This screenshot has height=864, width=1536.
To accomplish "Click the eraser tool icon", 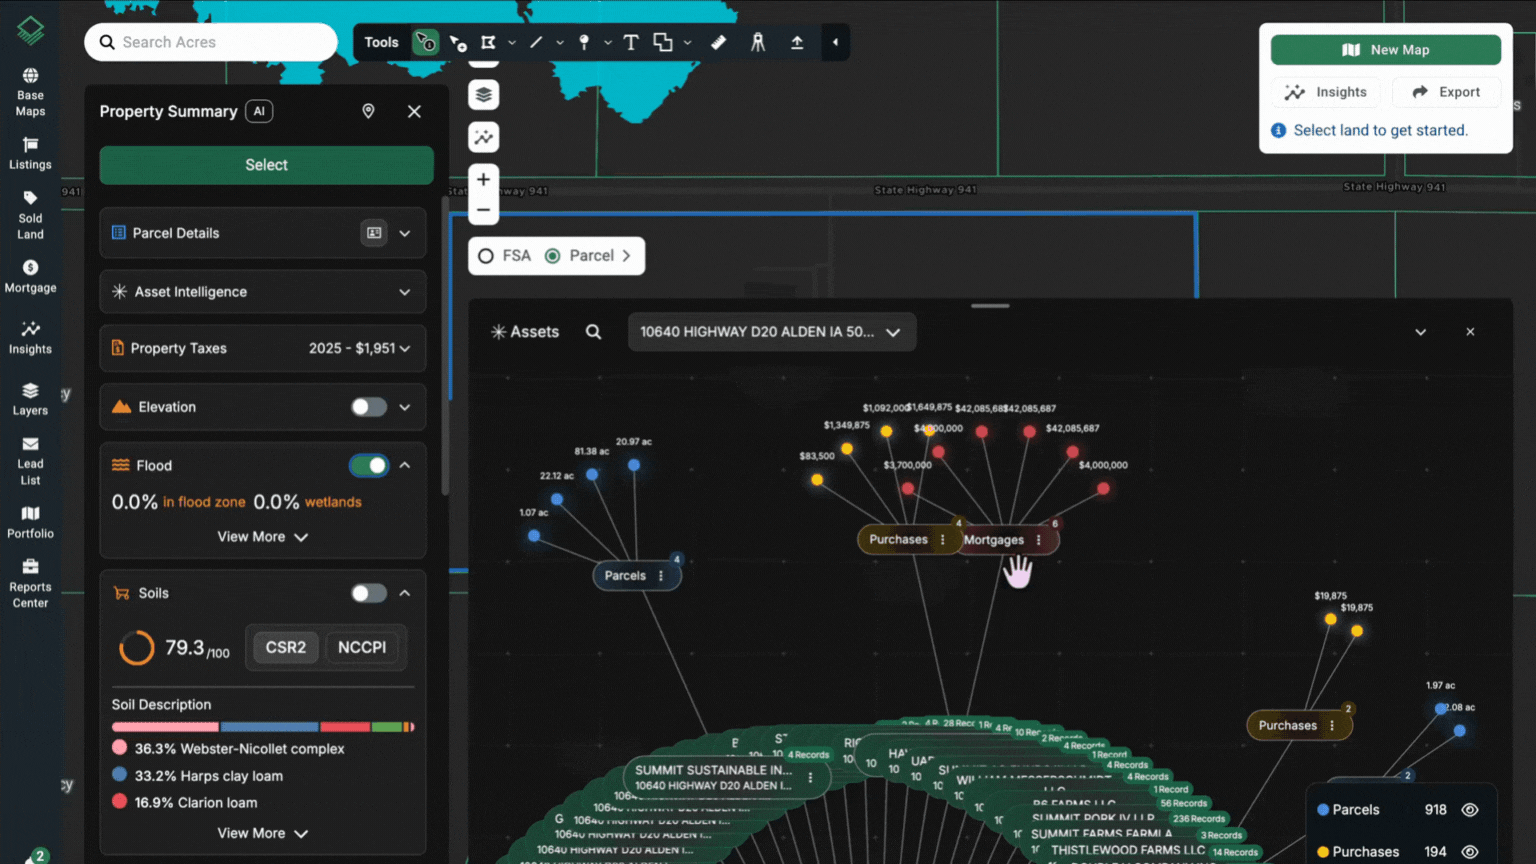I will 718,42.
